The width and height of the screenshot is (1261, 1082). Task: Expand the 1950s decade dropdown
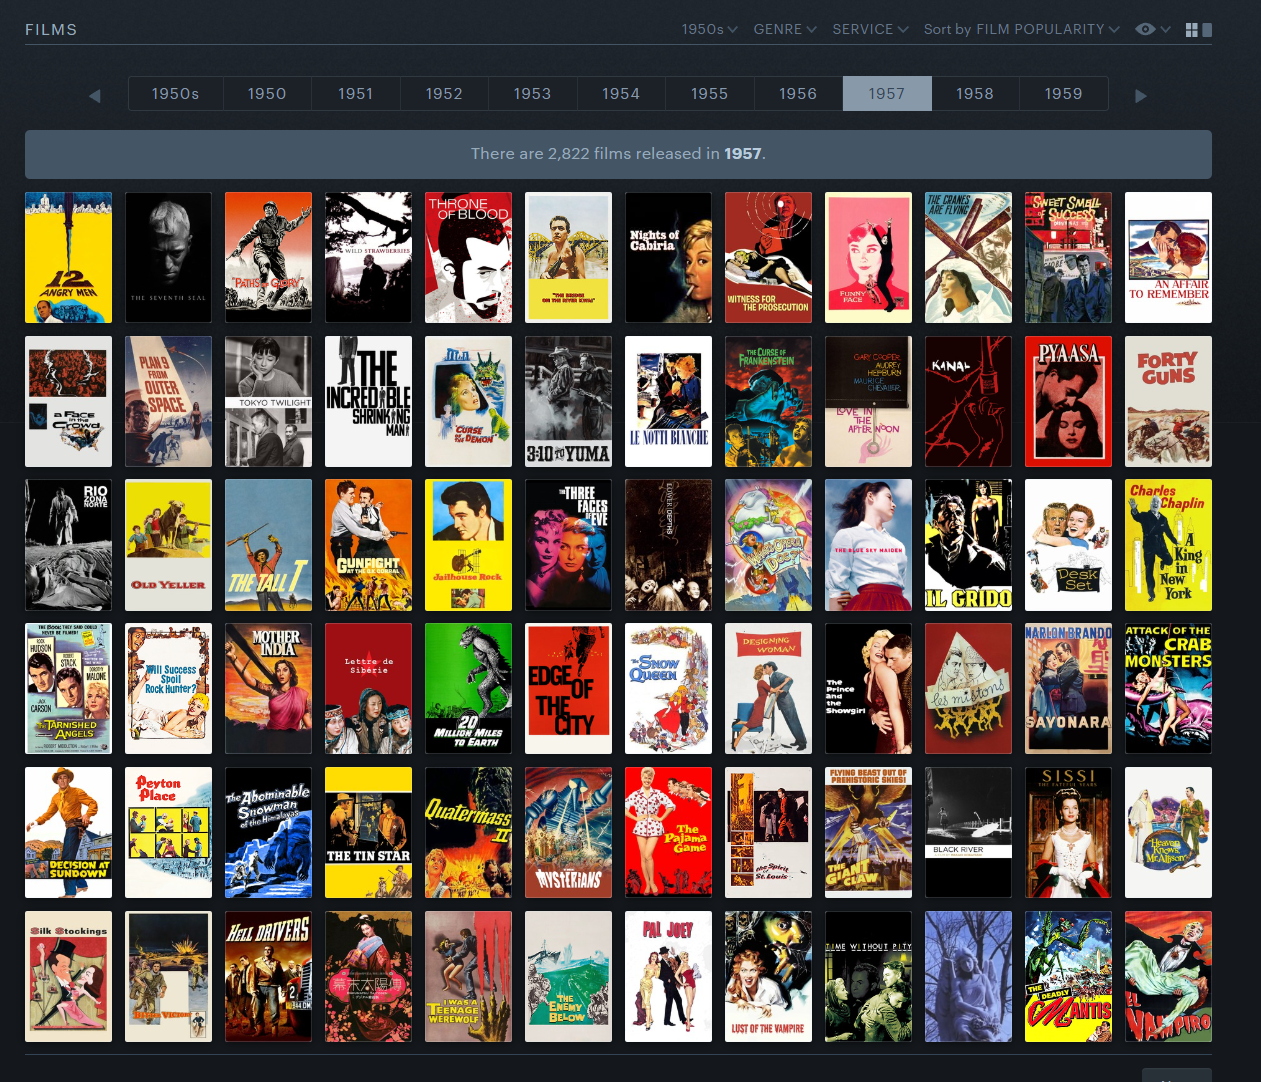709,29
